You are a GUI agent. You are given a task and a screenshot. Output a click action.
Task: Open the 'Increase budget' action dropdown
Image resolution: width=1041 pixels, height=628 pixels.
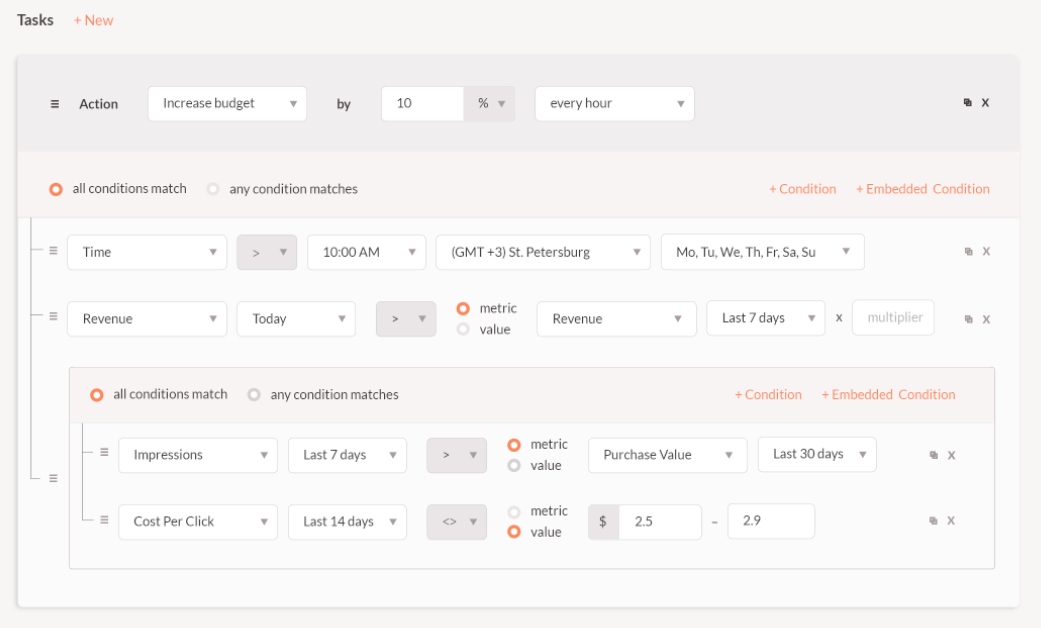pos(227,103)
